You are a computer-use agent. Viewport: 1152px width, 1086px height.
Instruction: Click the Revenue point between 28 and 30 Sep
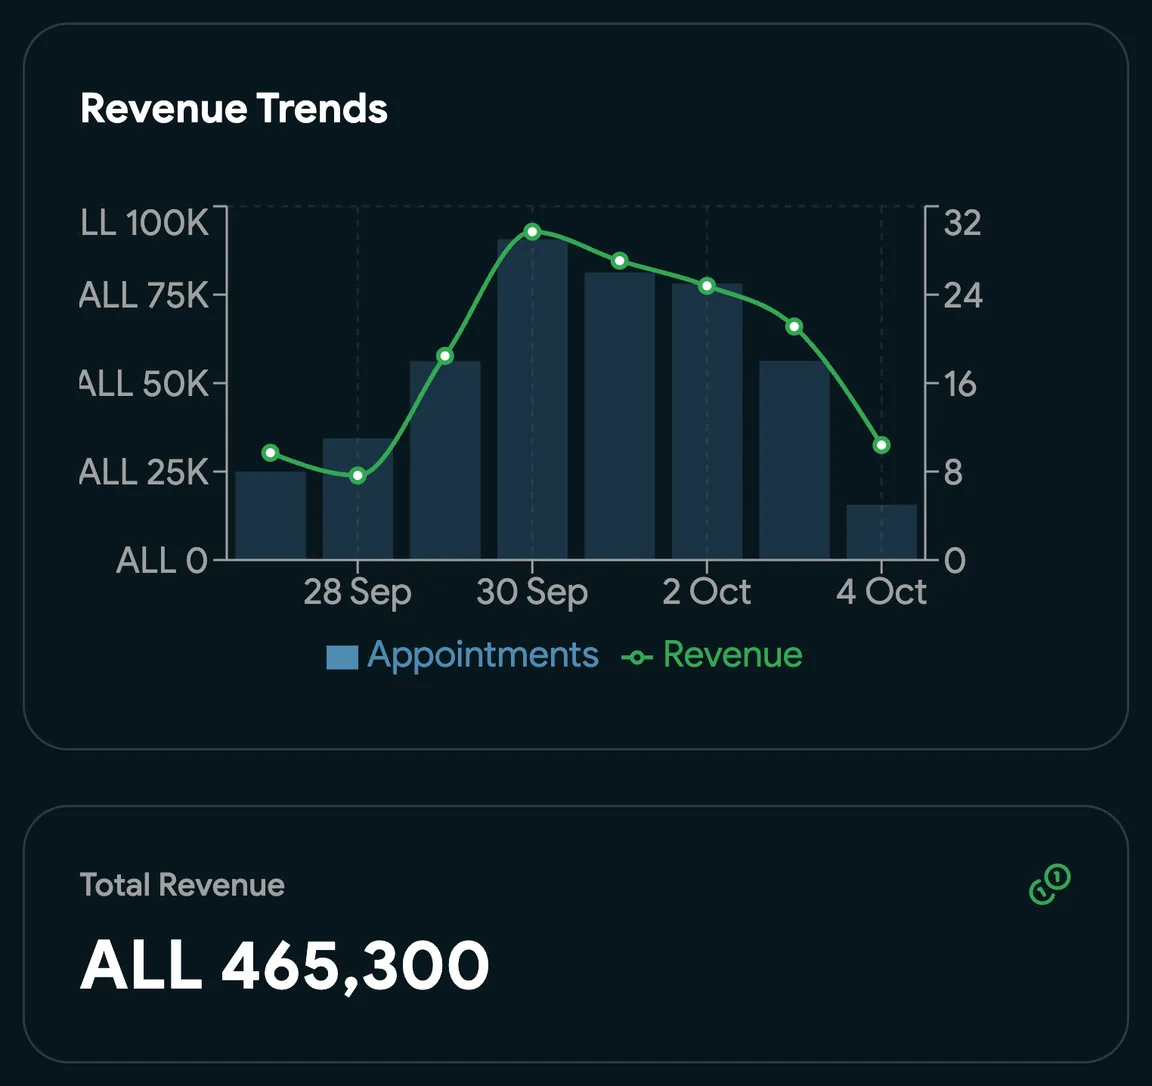(x=445, y=356)
